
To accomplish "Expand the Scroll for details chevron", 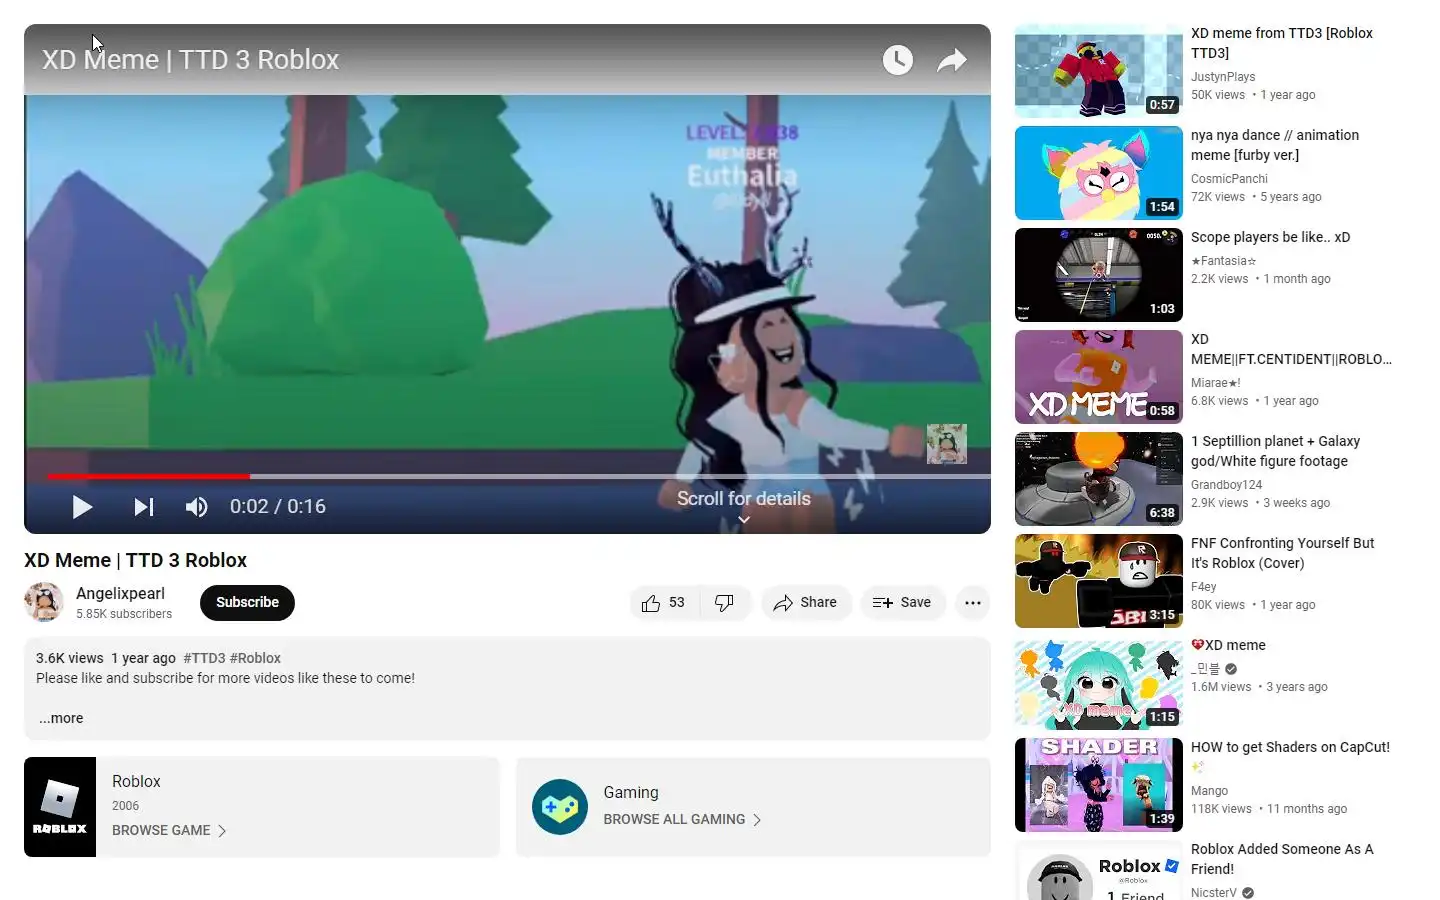I will coord(743,520).
